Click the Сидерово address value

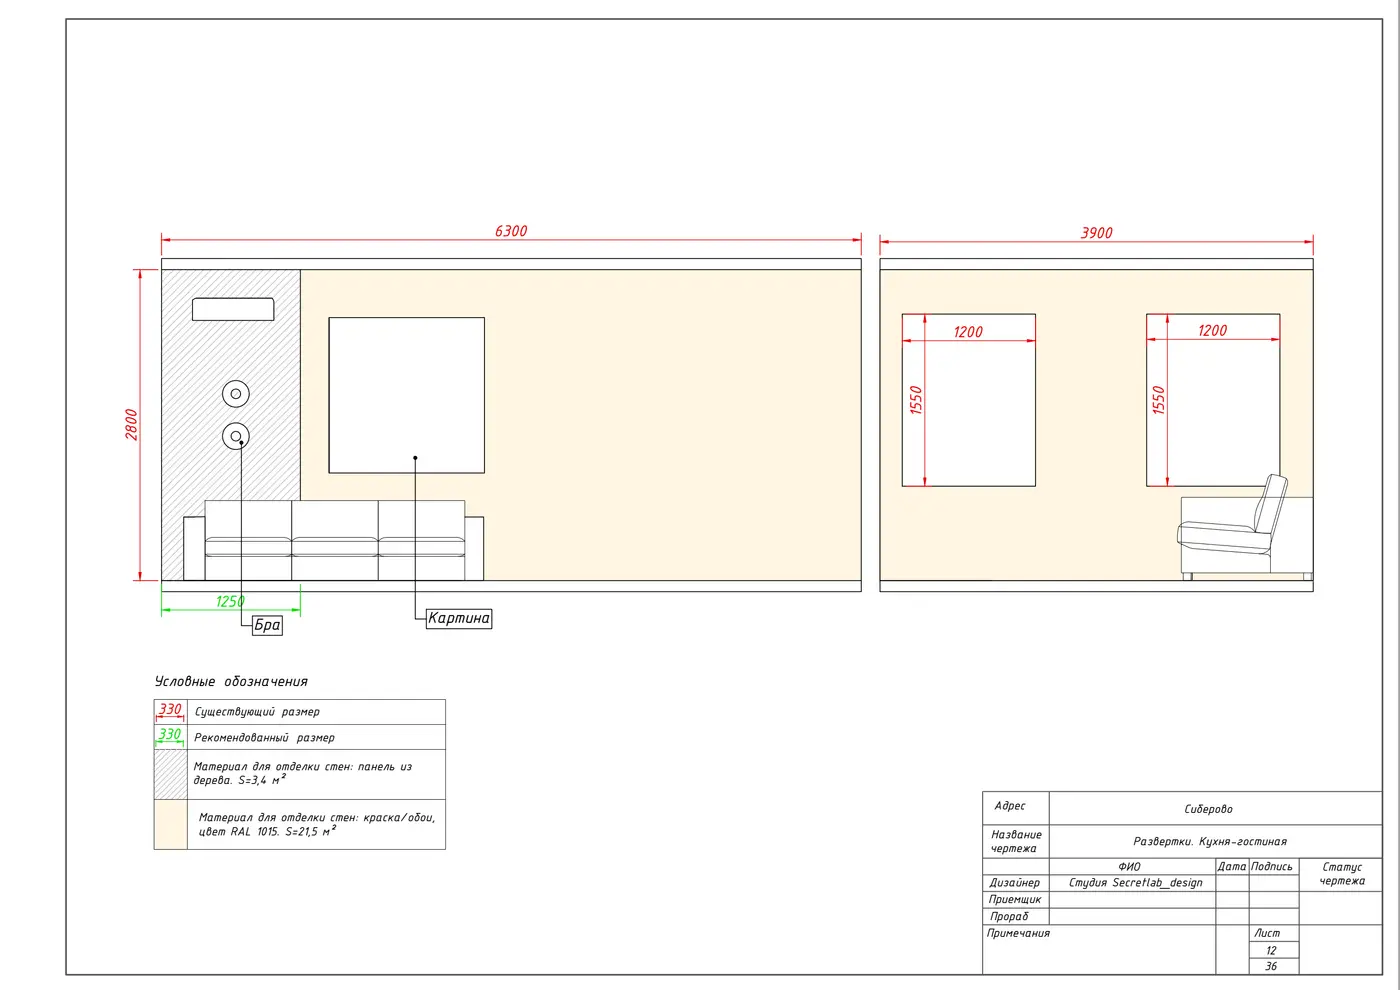point(1208,809)
